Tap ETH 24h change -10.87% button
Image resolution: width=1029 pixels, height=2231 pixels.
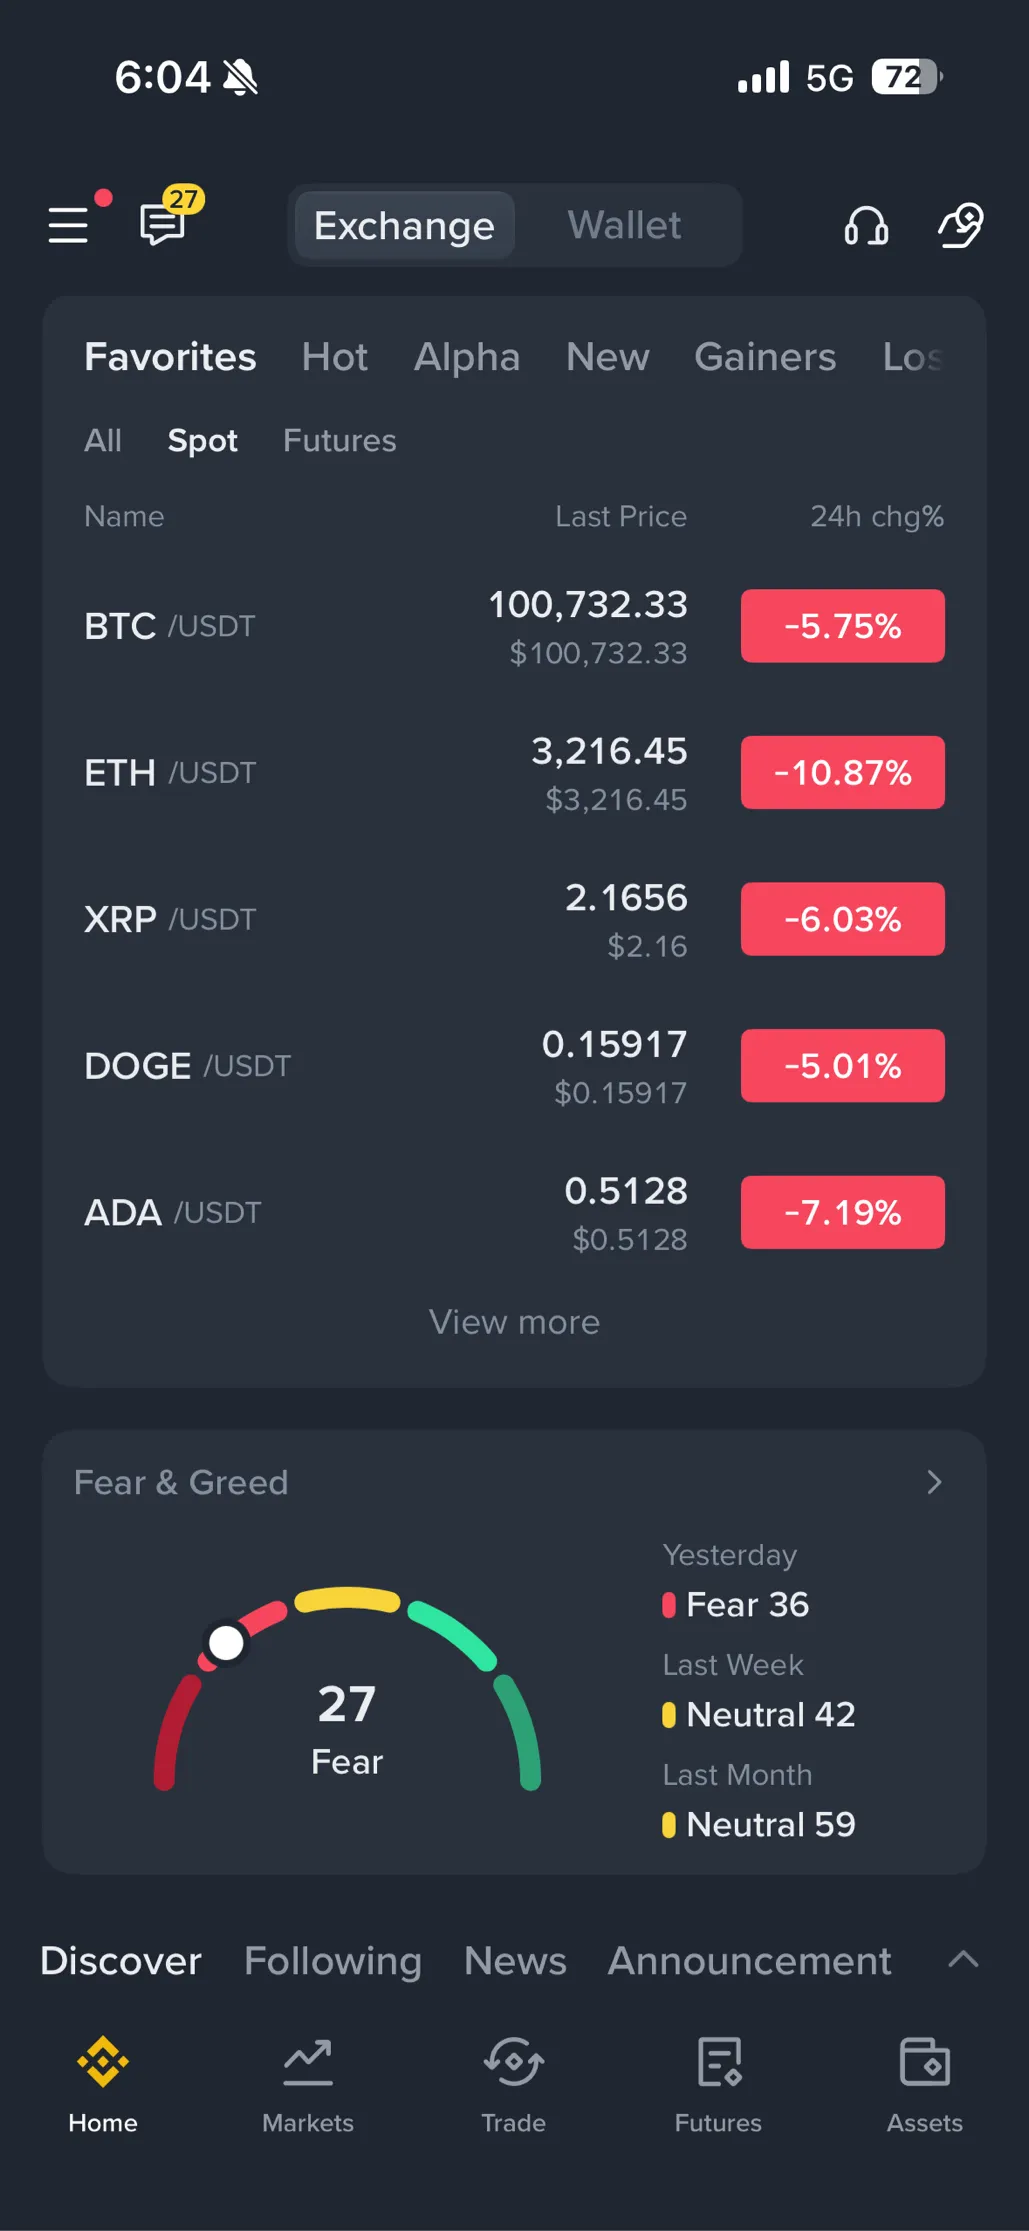(842, 773)
